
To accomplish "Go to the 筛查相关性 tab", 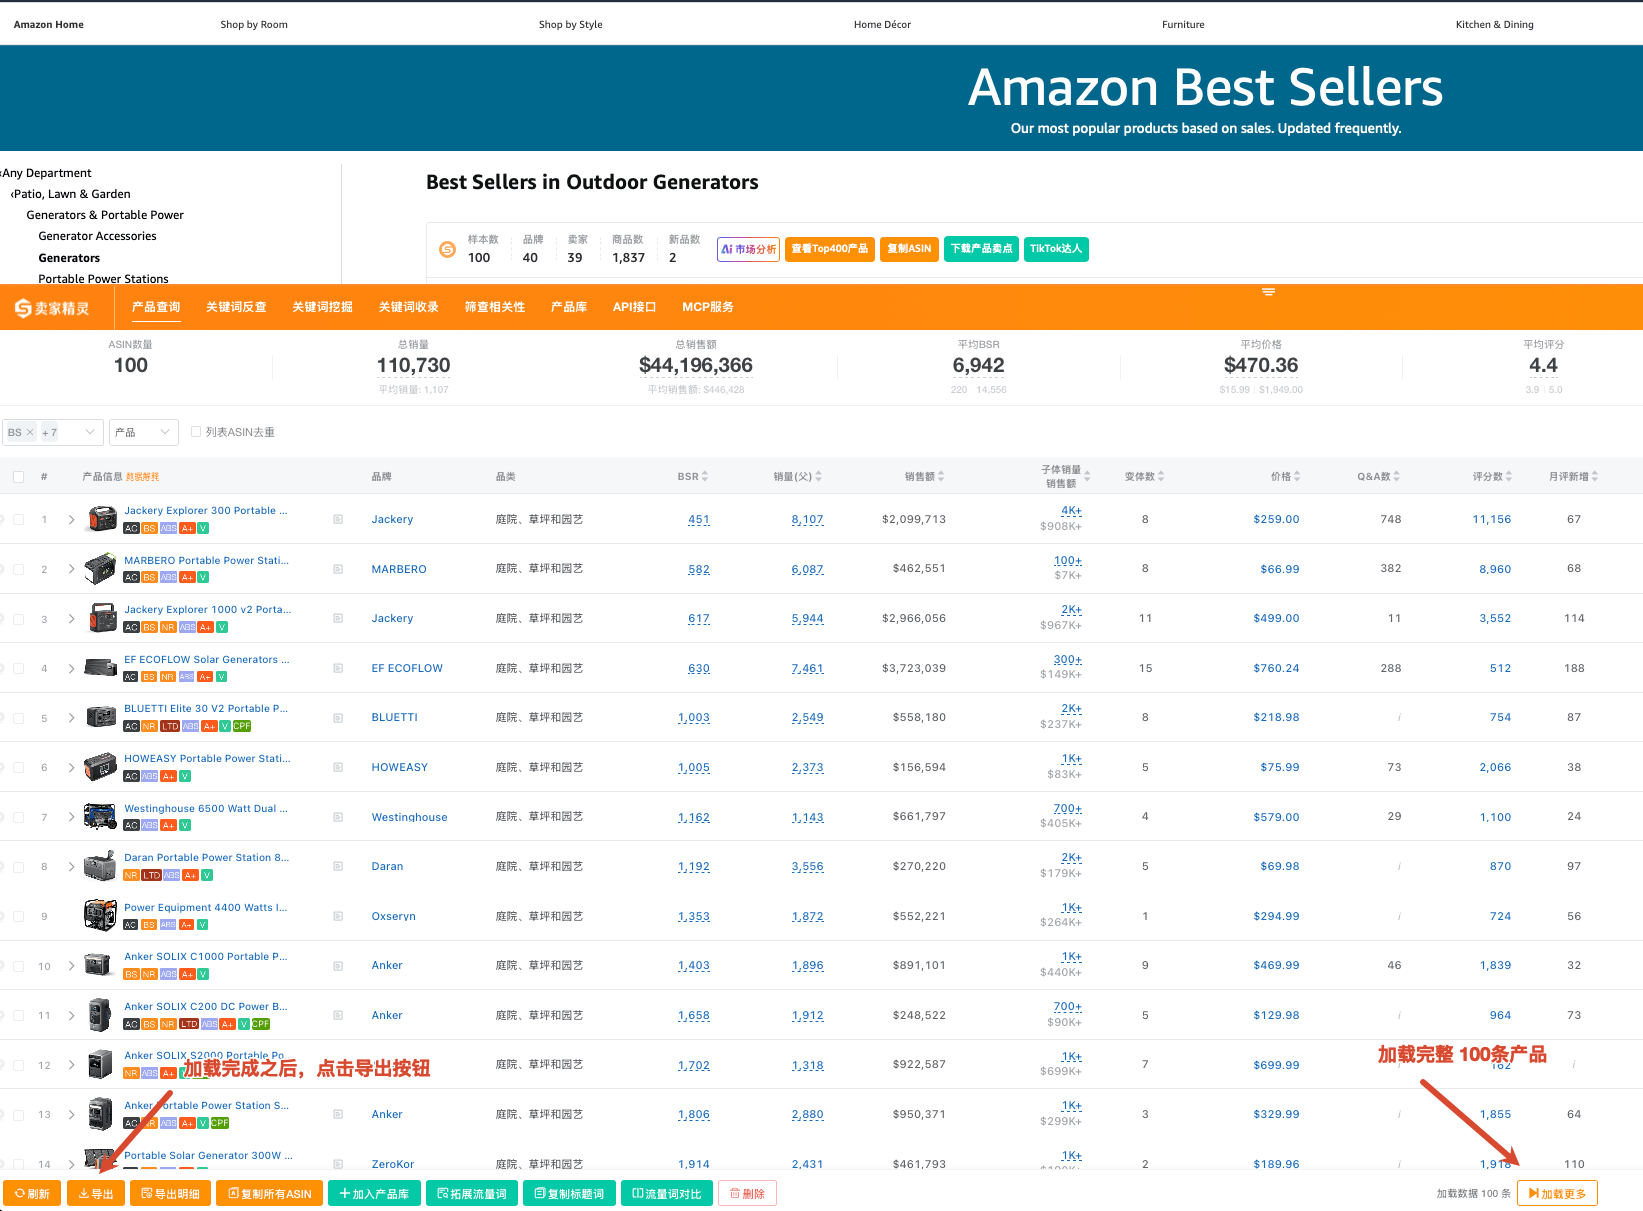I will point(495,307).
